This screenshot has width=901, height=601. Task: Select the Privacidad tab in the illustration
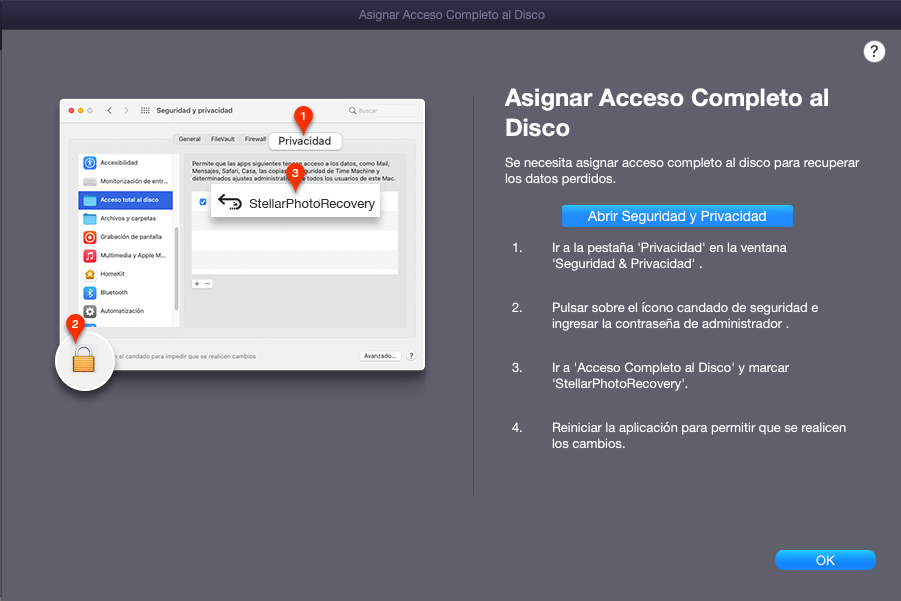click(x=305, y=141)
